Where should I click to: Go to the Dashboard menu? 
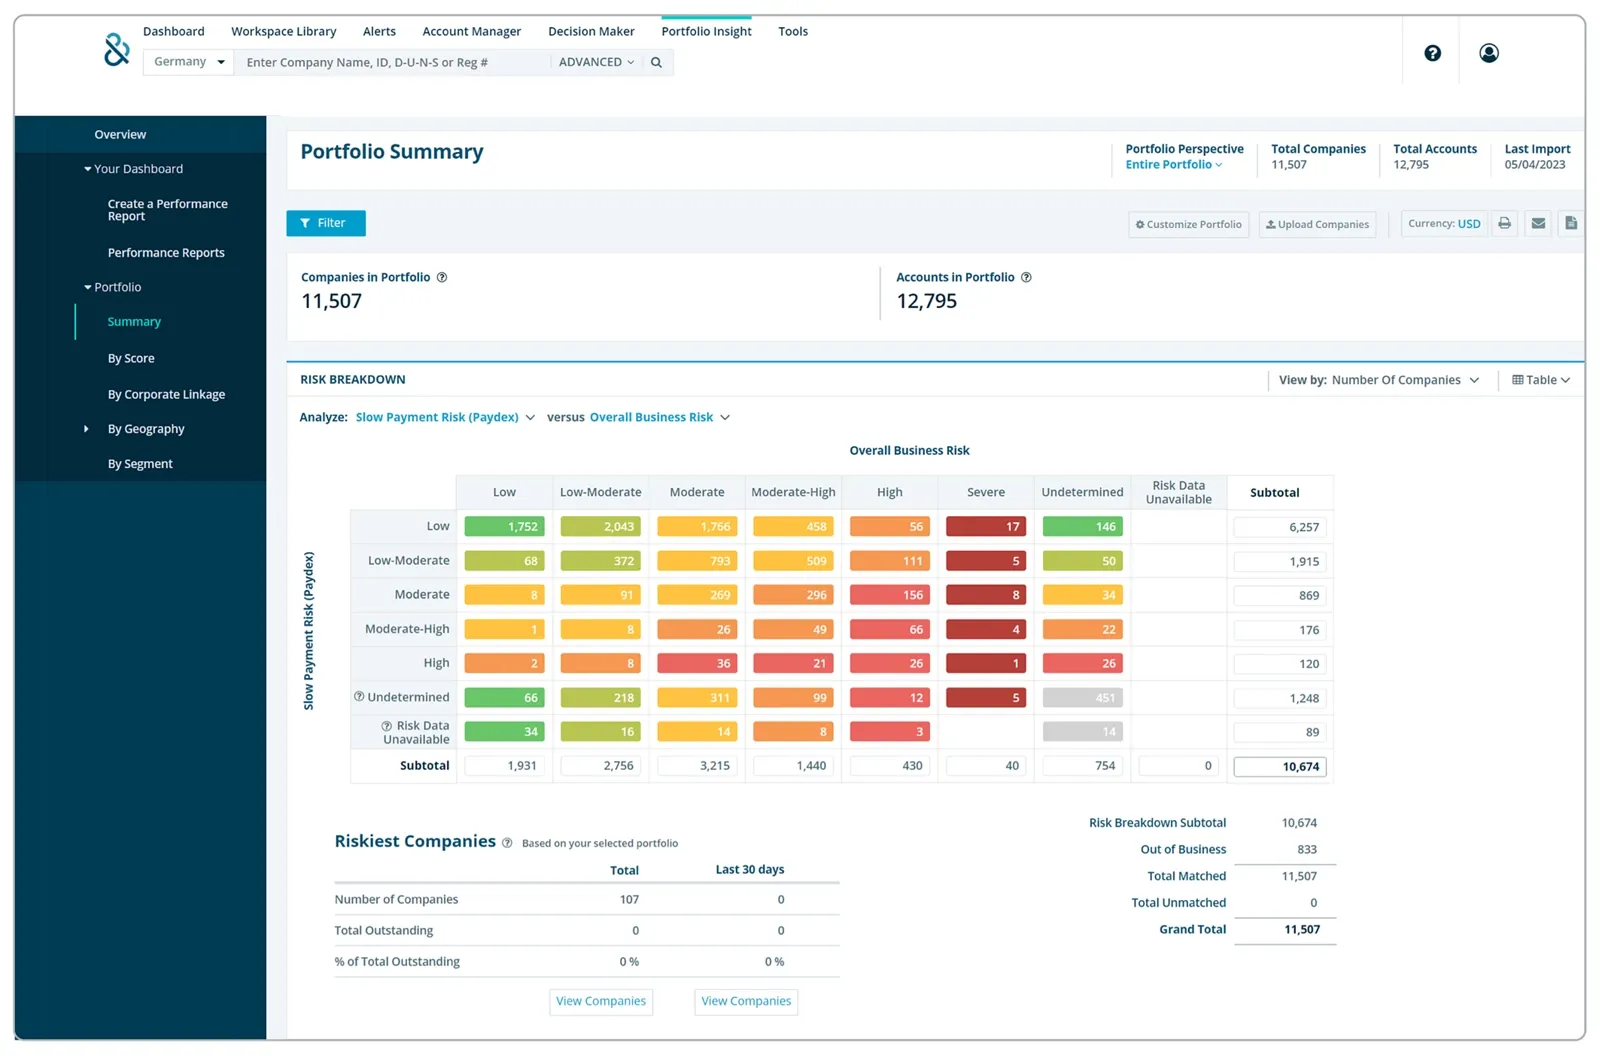(174, 31)
